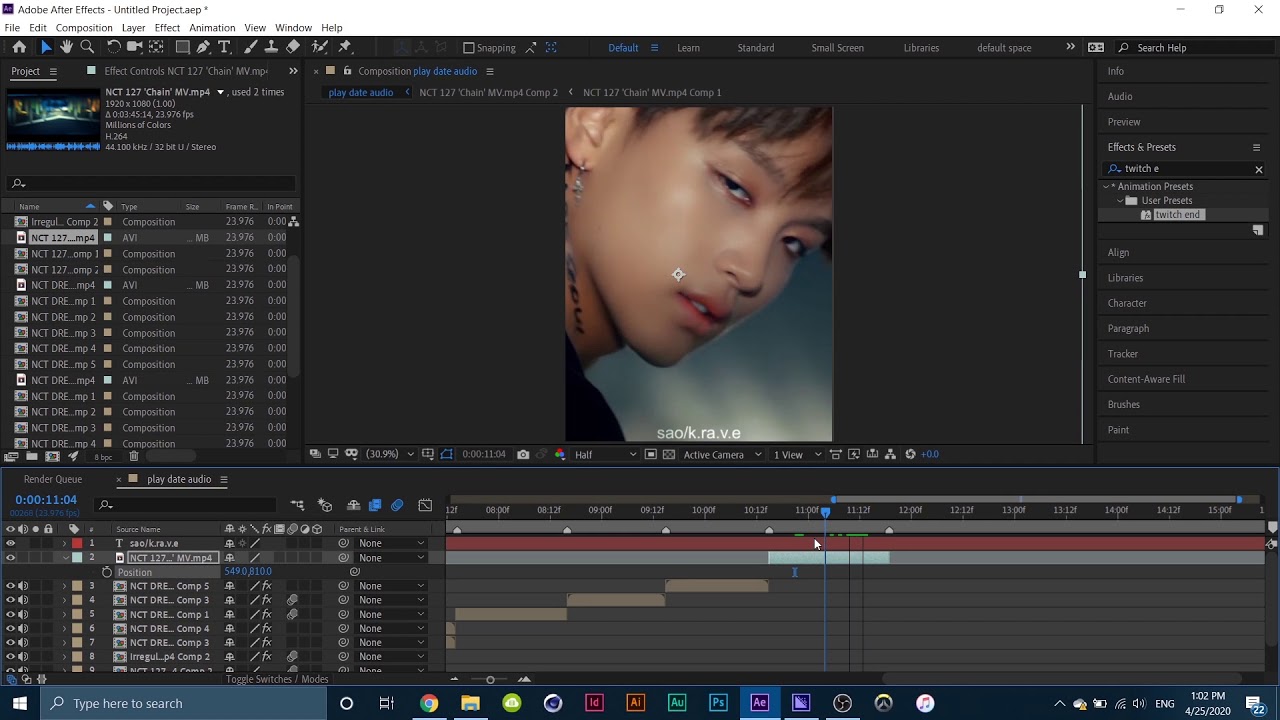The width and height of the screenshot is (1280, 720).
Task: Go to NCT 127 'Chain' MV.mp4 Comp 2 breadcrumb
Action: (488, 92)
